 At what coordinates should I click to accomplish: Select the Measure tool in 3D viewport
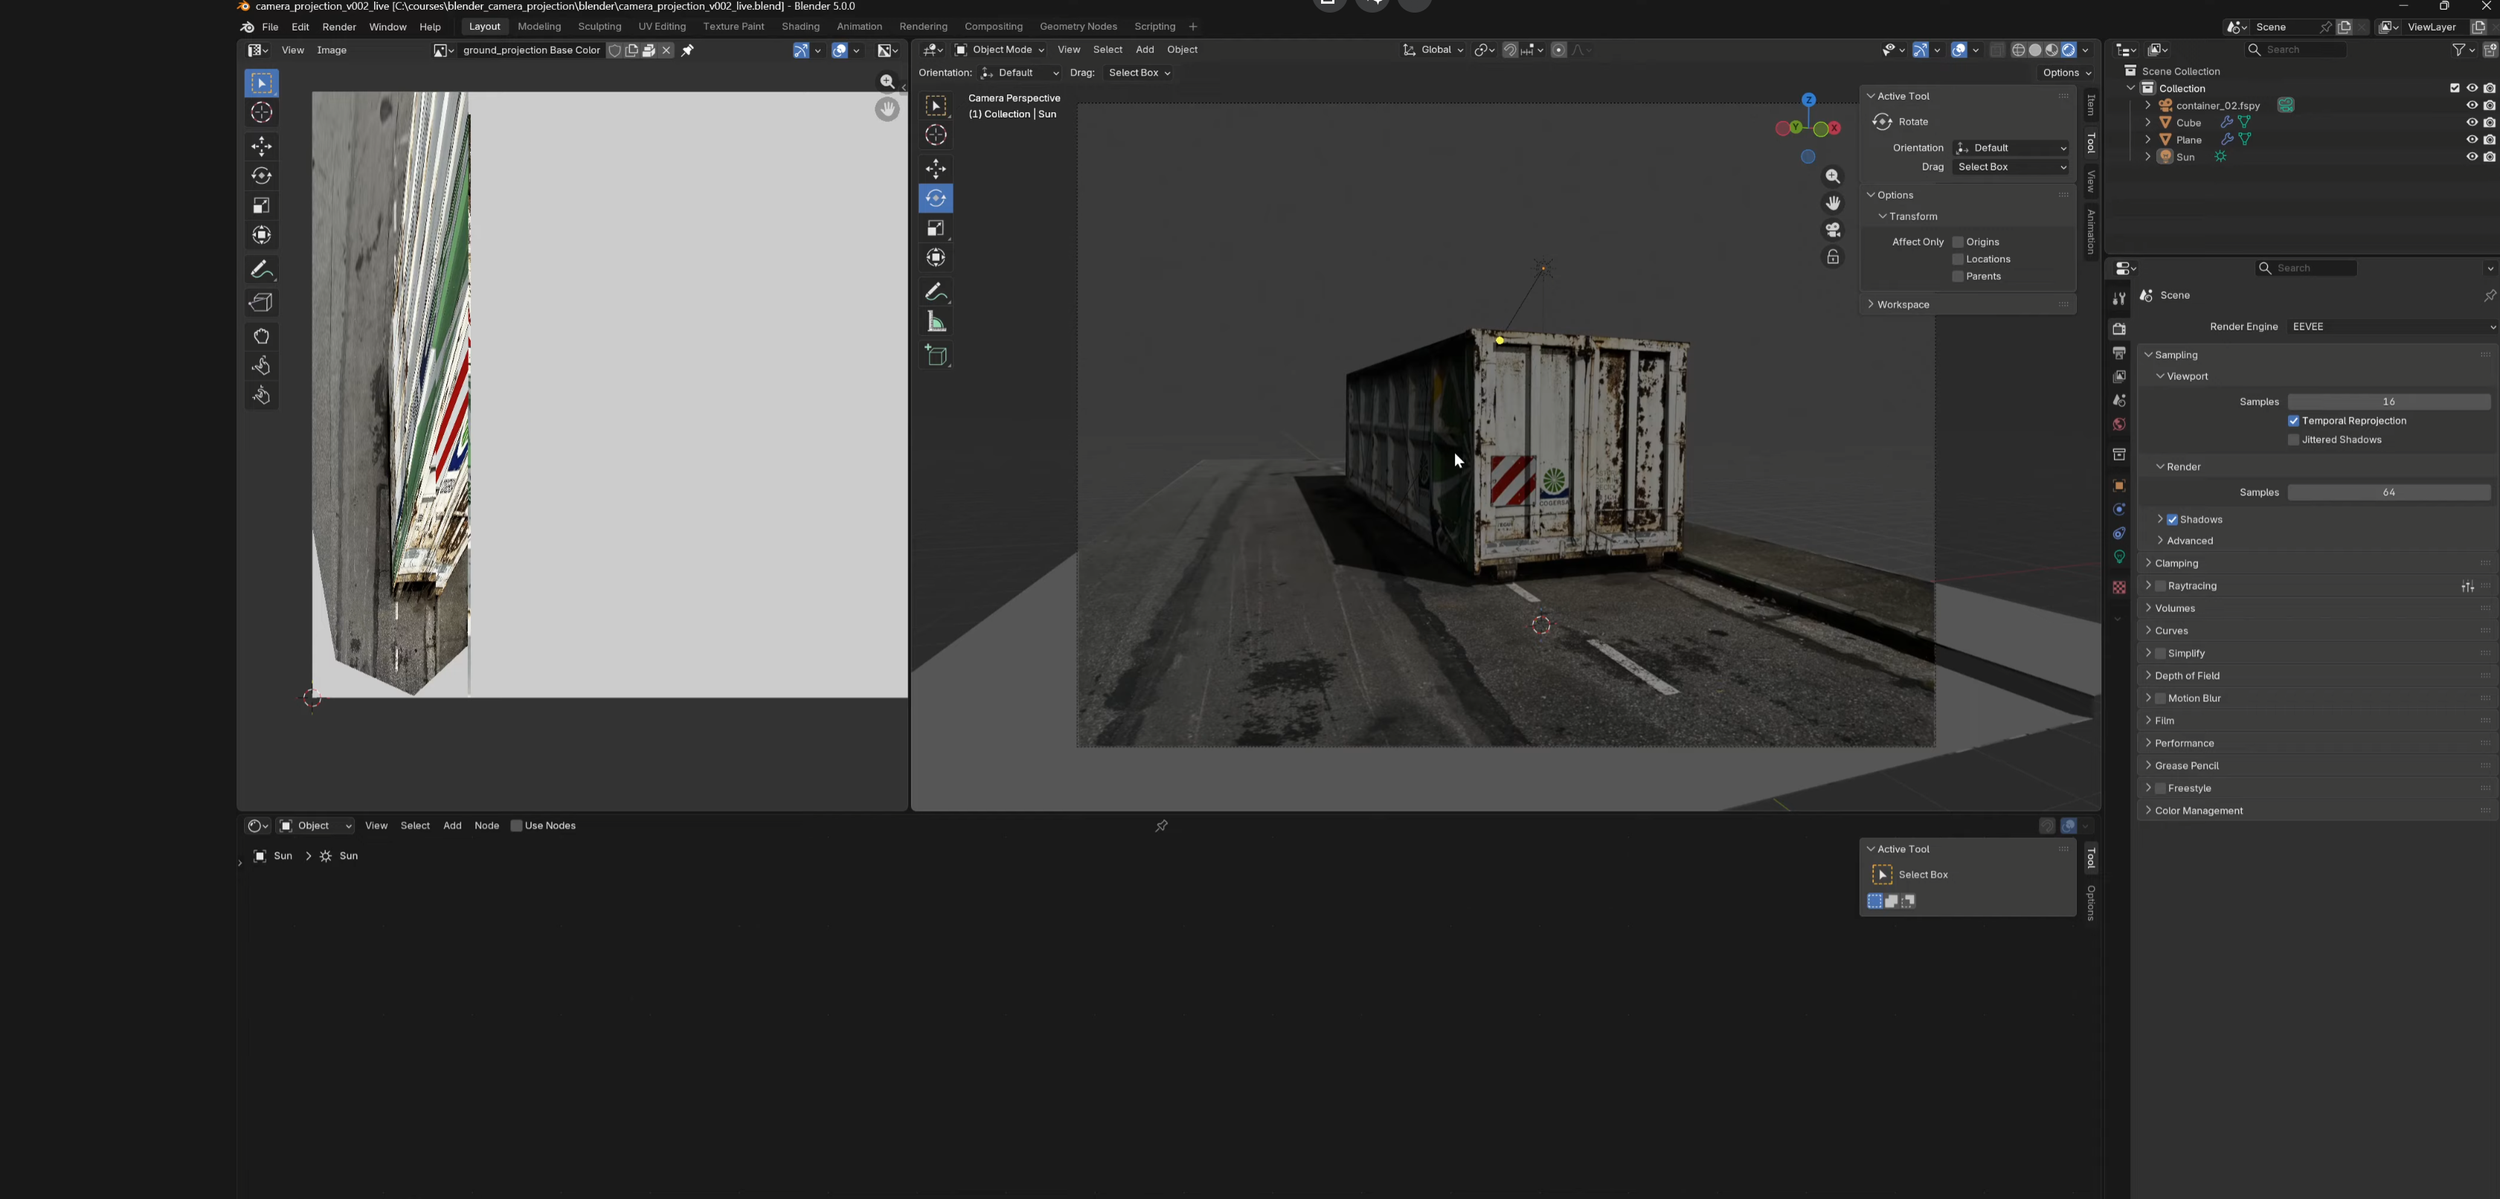(936, 322)
